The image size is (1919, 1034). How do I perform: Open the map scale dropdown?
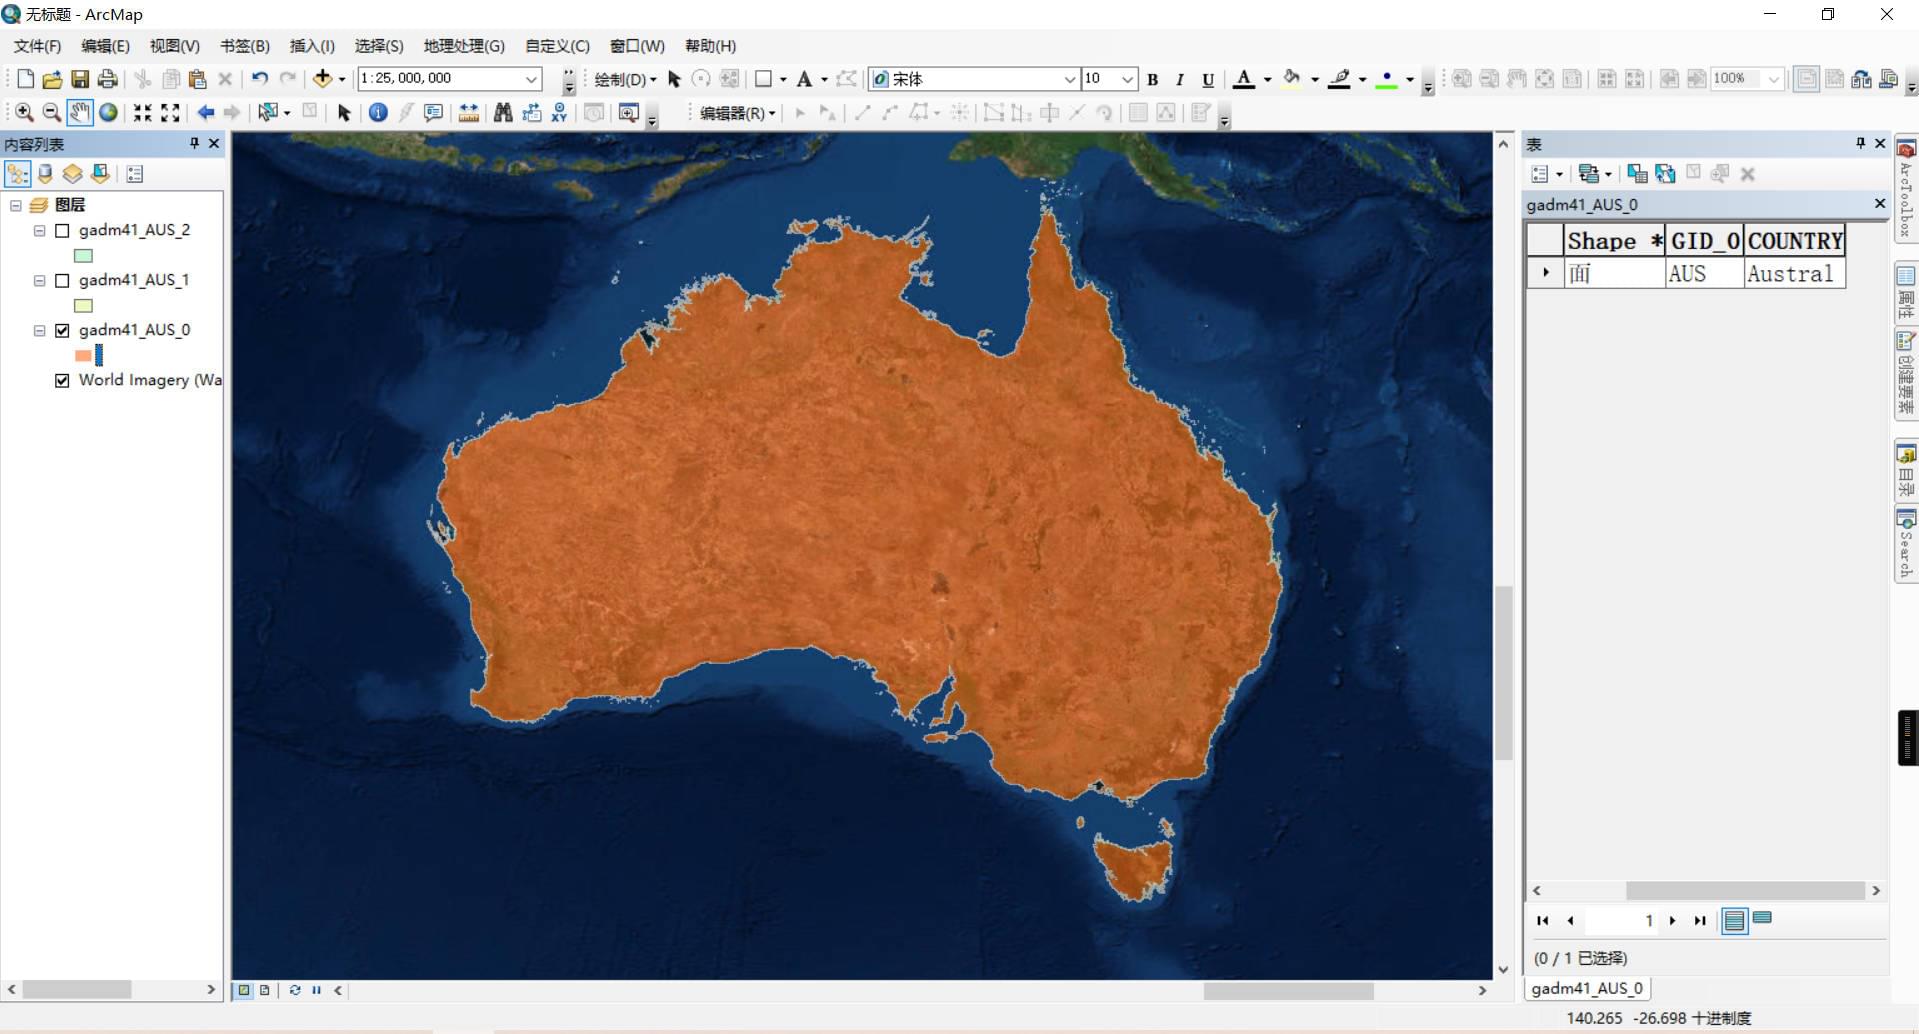532,79
